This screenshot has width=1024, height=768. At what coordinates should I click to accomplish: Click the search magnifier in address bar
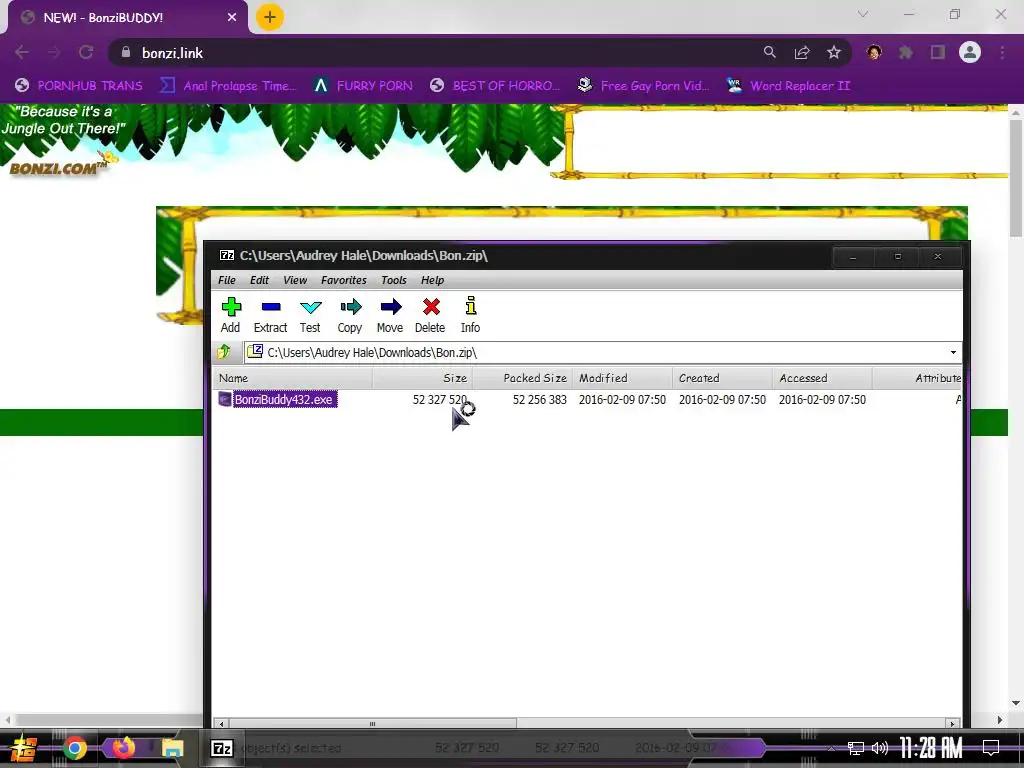click(770, 52)
